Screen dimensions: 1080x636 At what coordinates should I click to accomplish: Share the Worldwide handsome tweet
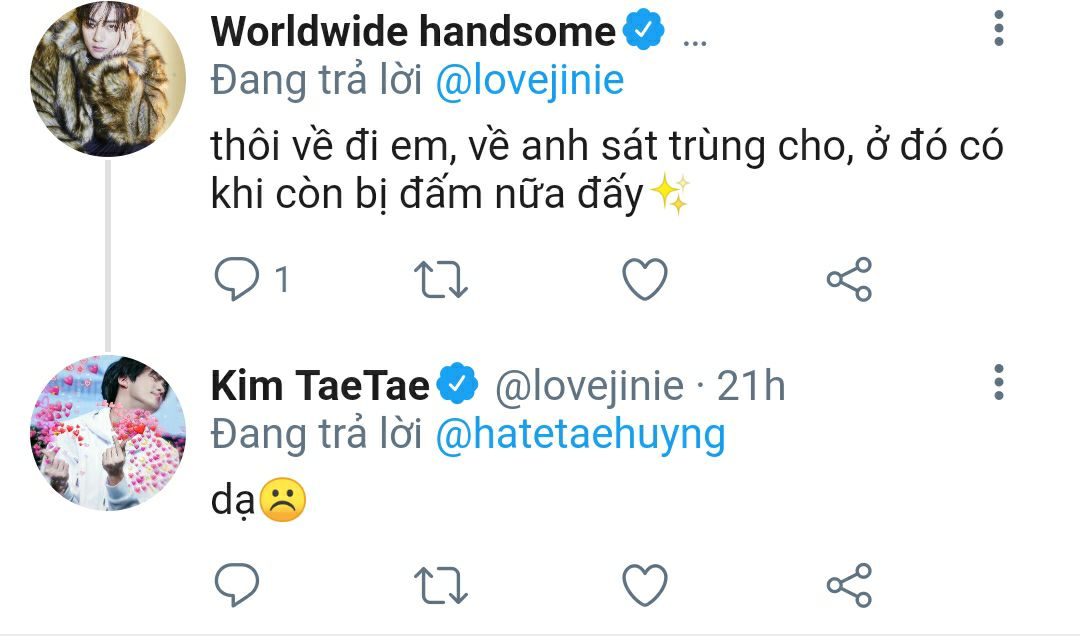(x=849, y=280)
